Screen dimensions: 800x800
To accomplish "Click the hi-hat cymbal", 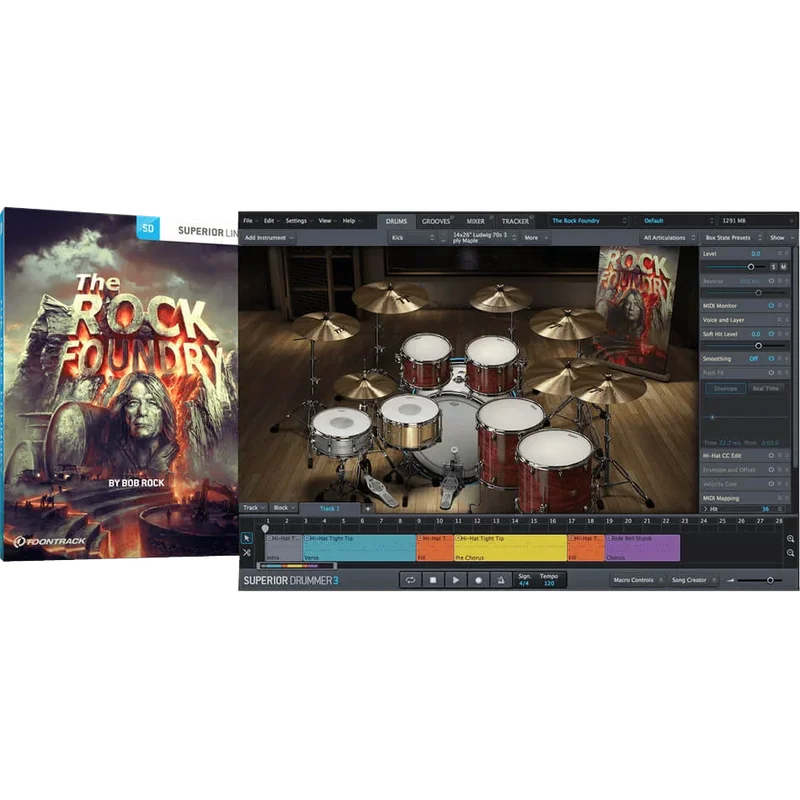I will (x=364, y=387).
